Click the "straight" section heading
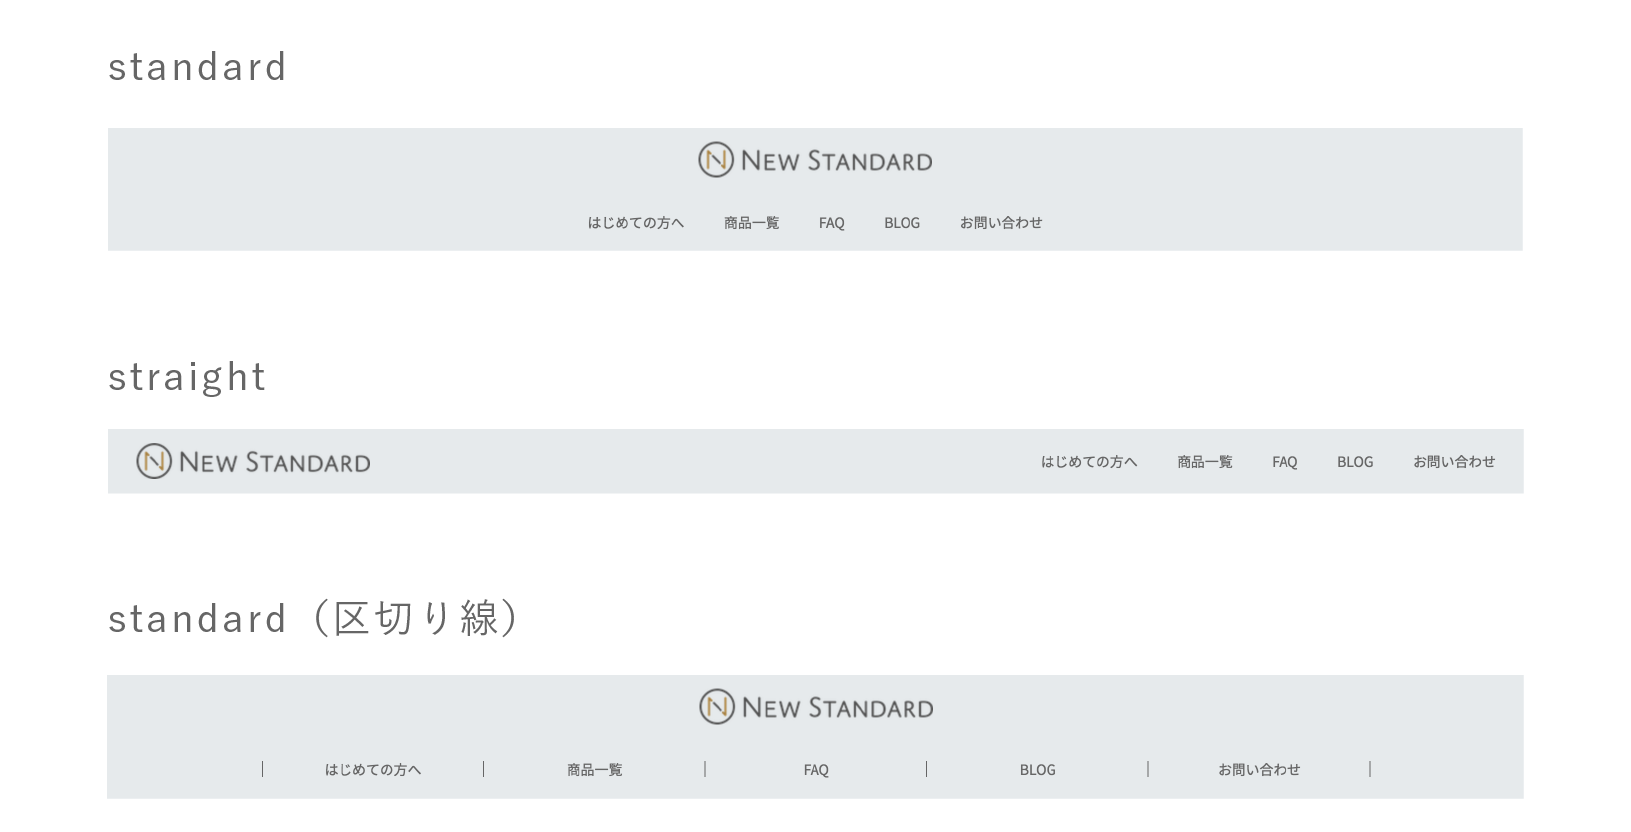The height and width of the screenshot is (832, 1631). (x=187, y=377)
